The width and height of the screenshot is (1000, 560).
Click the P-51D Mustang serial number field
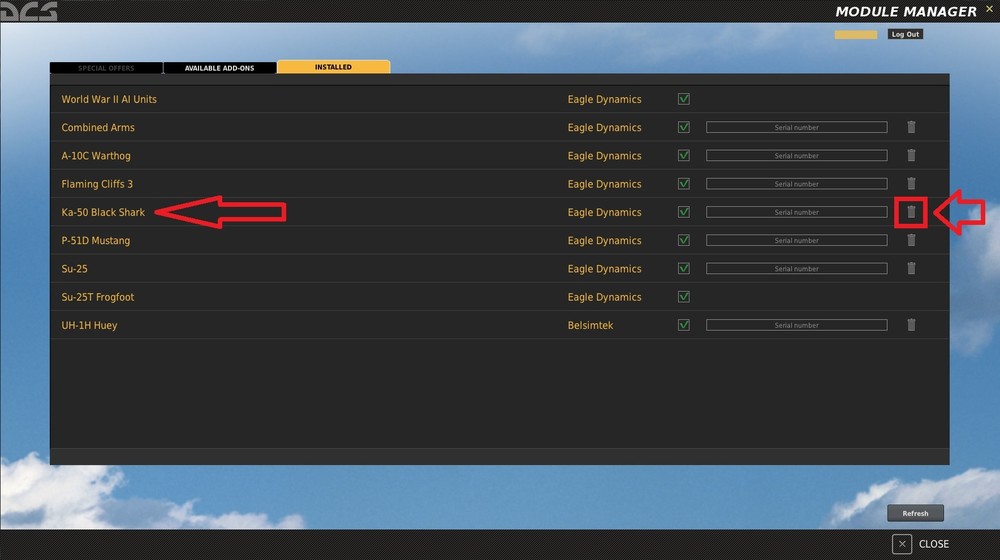[797, 240]
